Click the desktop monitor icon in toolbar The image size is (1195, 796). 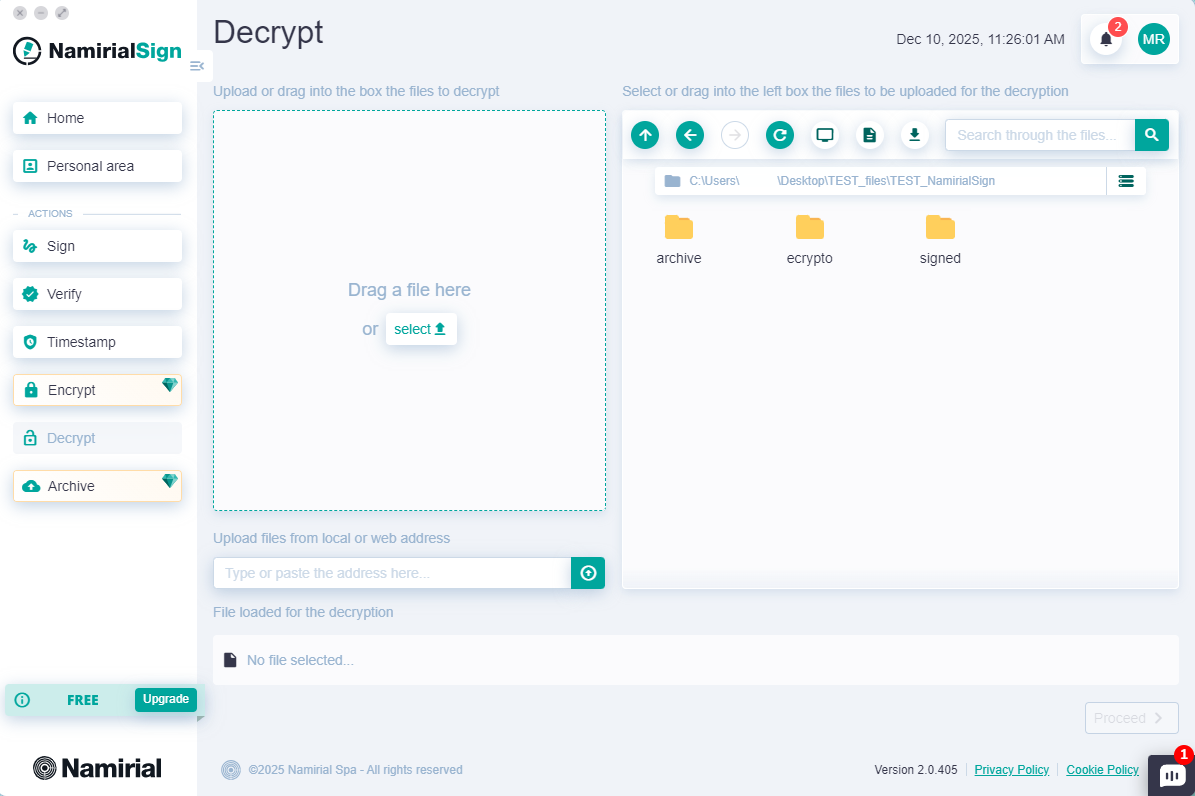pyautogui.click(x=825, y=135)
